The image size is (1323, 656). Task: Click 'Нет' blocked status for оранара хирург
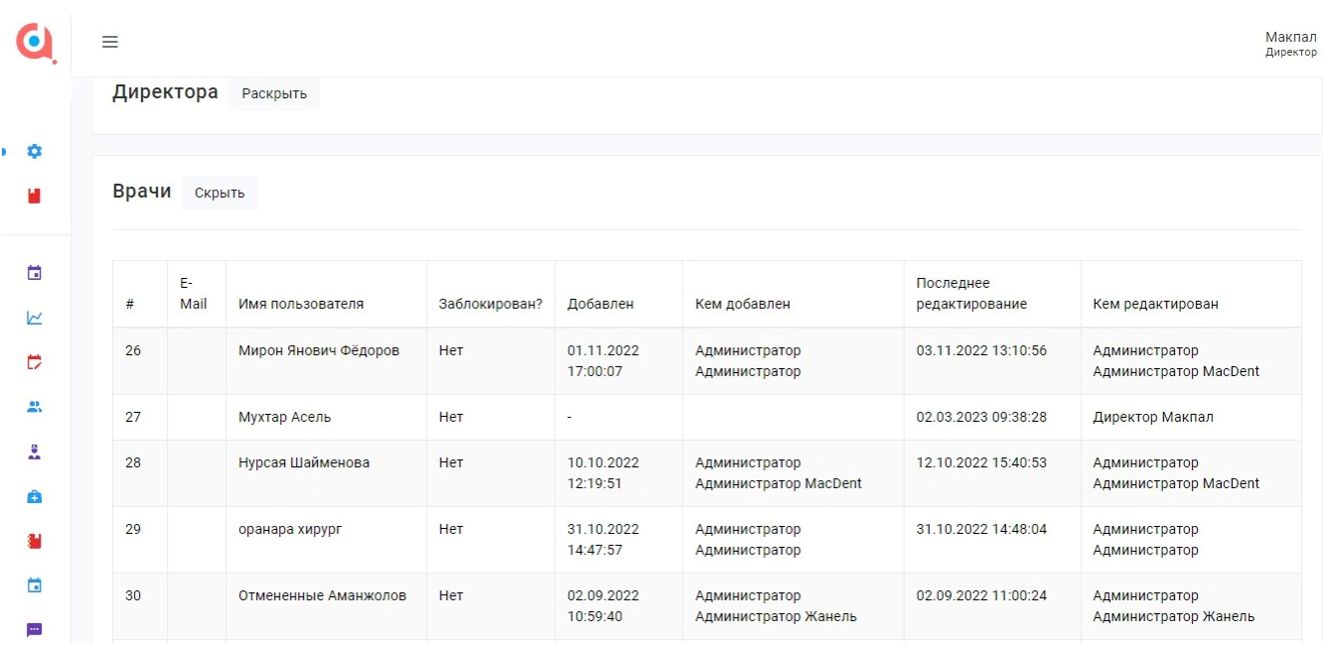click(451, 529)
